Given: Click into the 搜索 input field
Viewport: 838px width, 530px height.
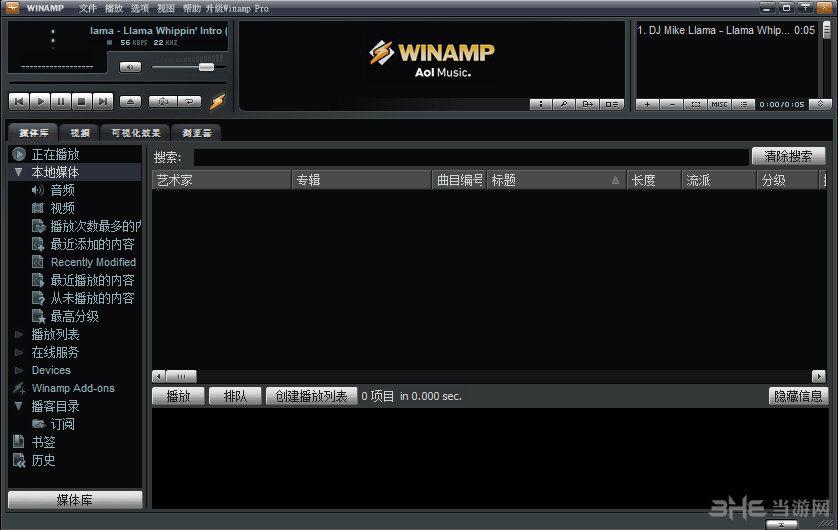Looking at the screenshot, I should 471,157.
